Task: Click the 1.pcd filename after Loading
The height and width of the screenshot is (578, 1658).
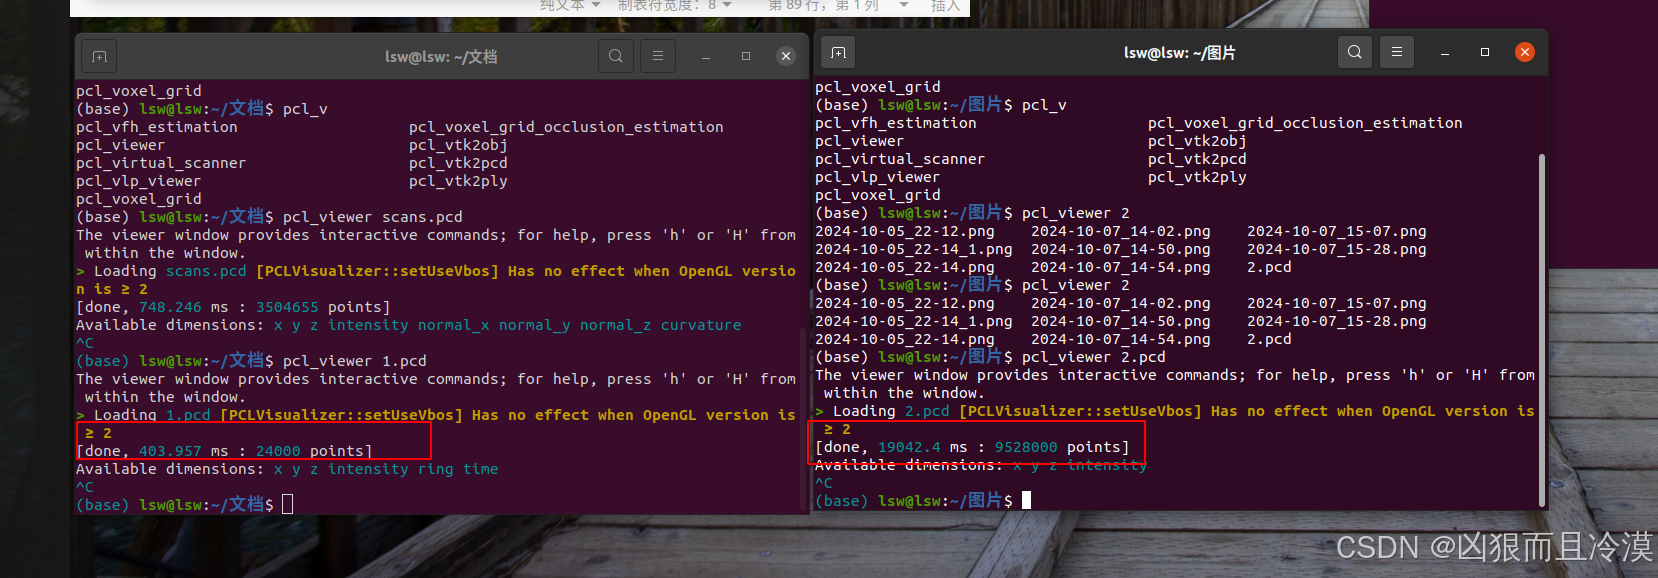Action: (x=188, y=415)
